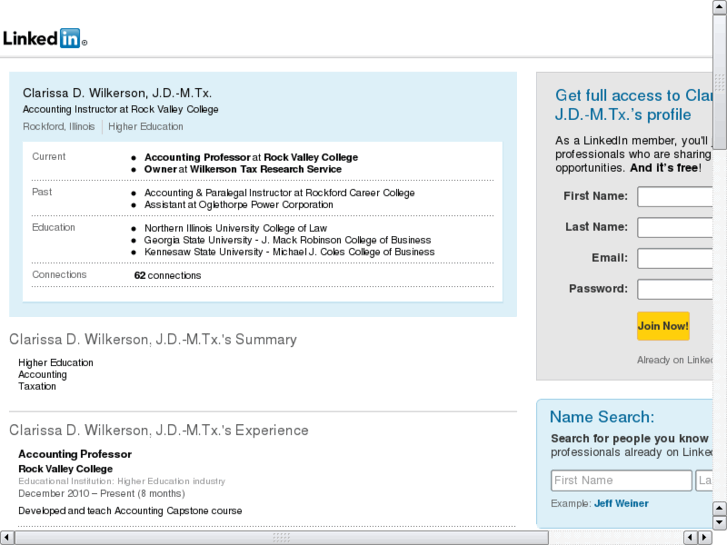Click the vertical scrollbar up arrow near bottom

click(719, 509)
